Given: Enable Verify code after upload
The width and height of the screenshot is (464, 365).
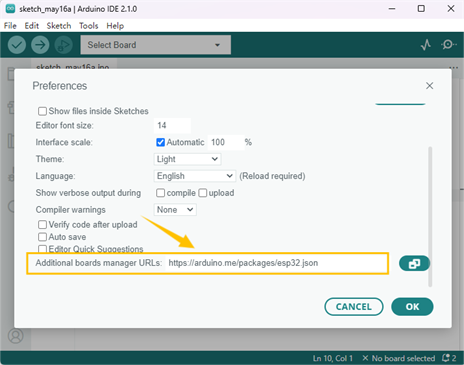Looking at the screenshot, I should pos(42,225).
